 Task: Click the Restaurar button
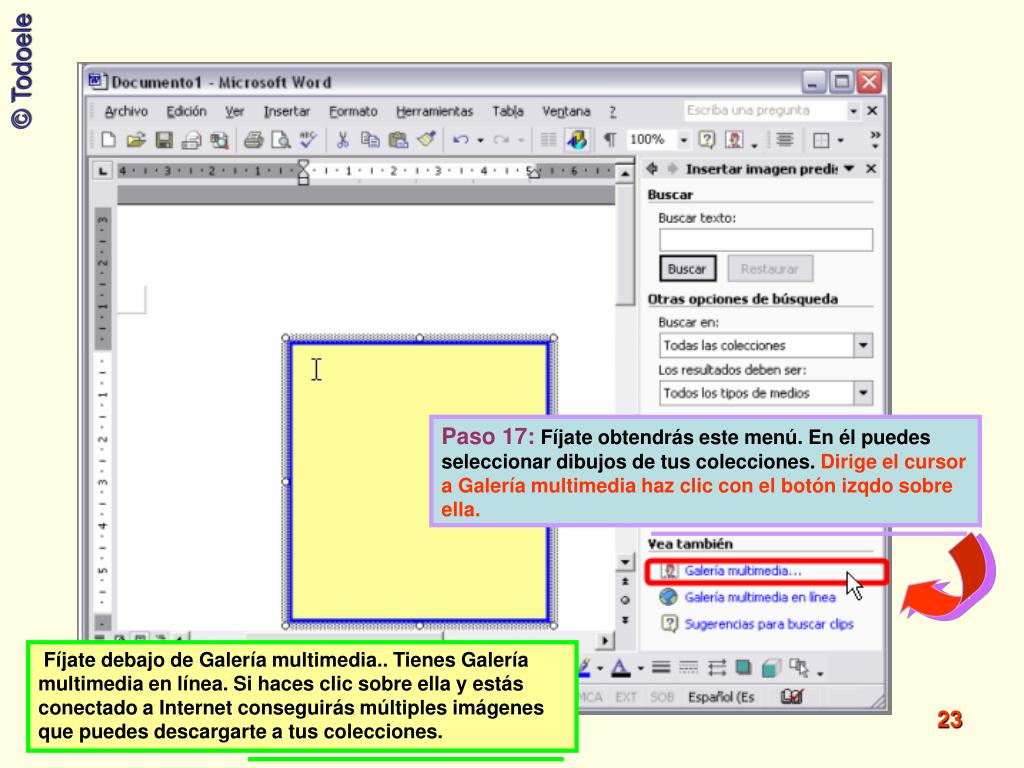pyautogui.click(x=770, y=269)
